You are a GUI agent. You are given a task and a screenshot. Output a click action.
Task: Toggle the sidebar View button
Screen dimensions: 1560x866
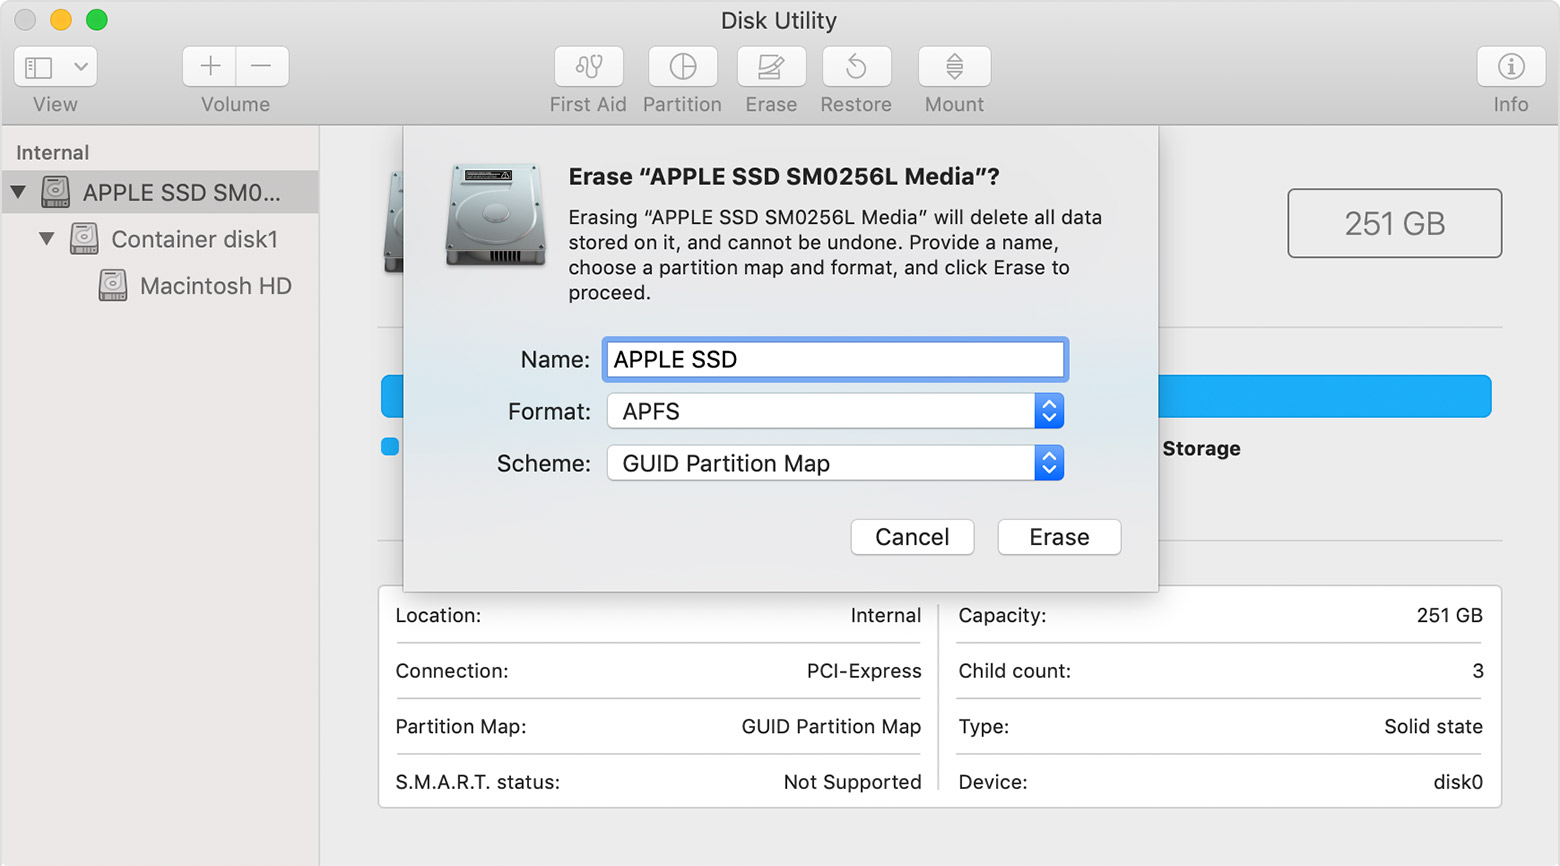click(38, 67)
